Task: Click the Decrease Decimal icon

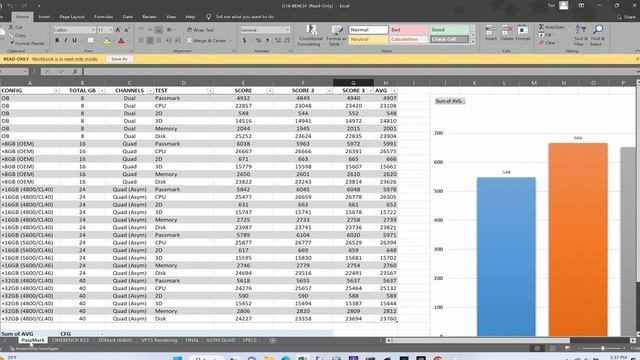Action: click(x=287, y=40)
